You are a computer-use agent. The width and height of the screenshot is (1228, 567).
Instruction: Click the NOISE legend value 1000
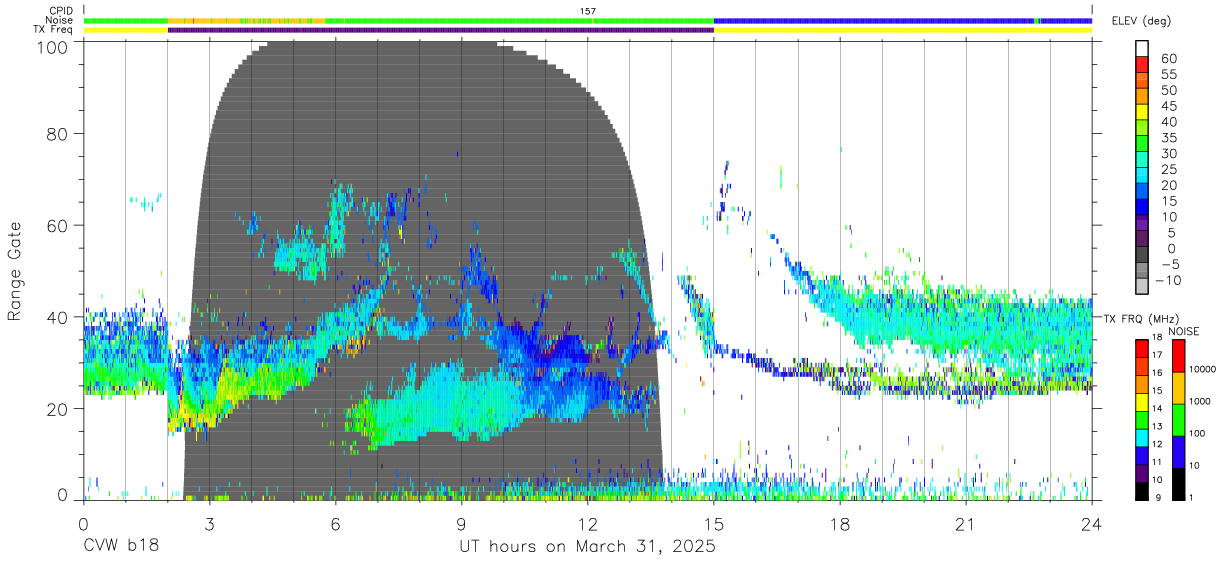1199,402
